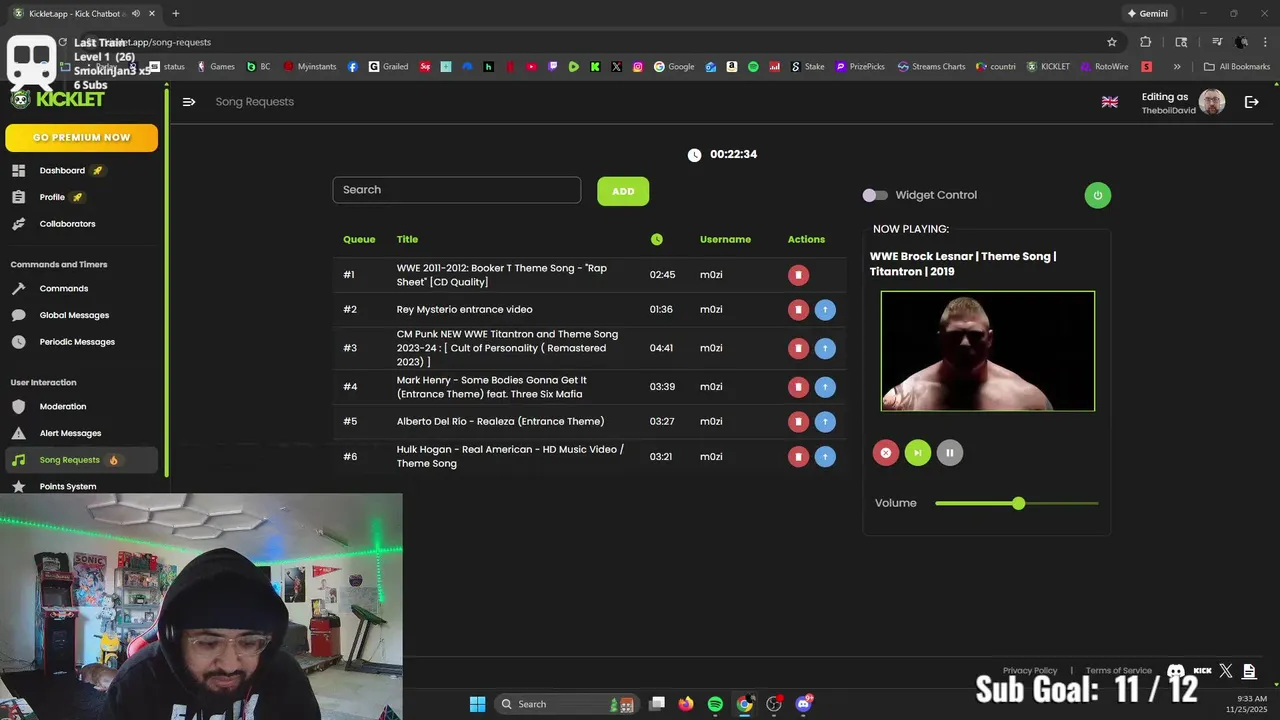Remove Alberto Del Rio Realeza from queue
Image resolution: width=1280 pixels, height=720 pixels.
(798, 422)
